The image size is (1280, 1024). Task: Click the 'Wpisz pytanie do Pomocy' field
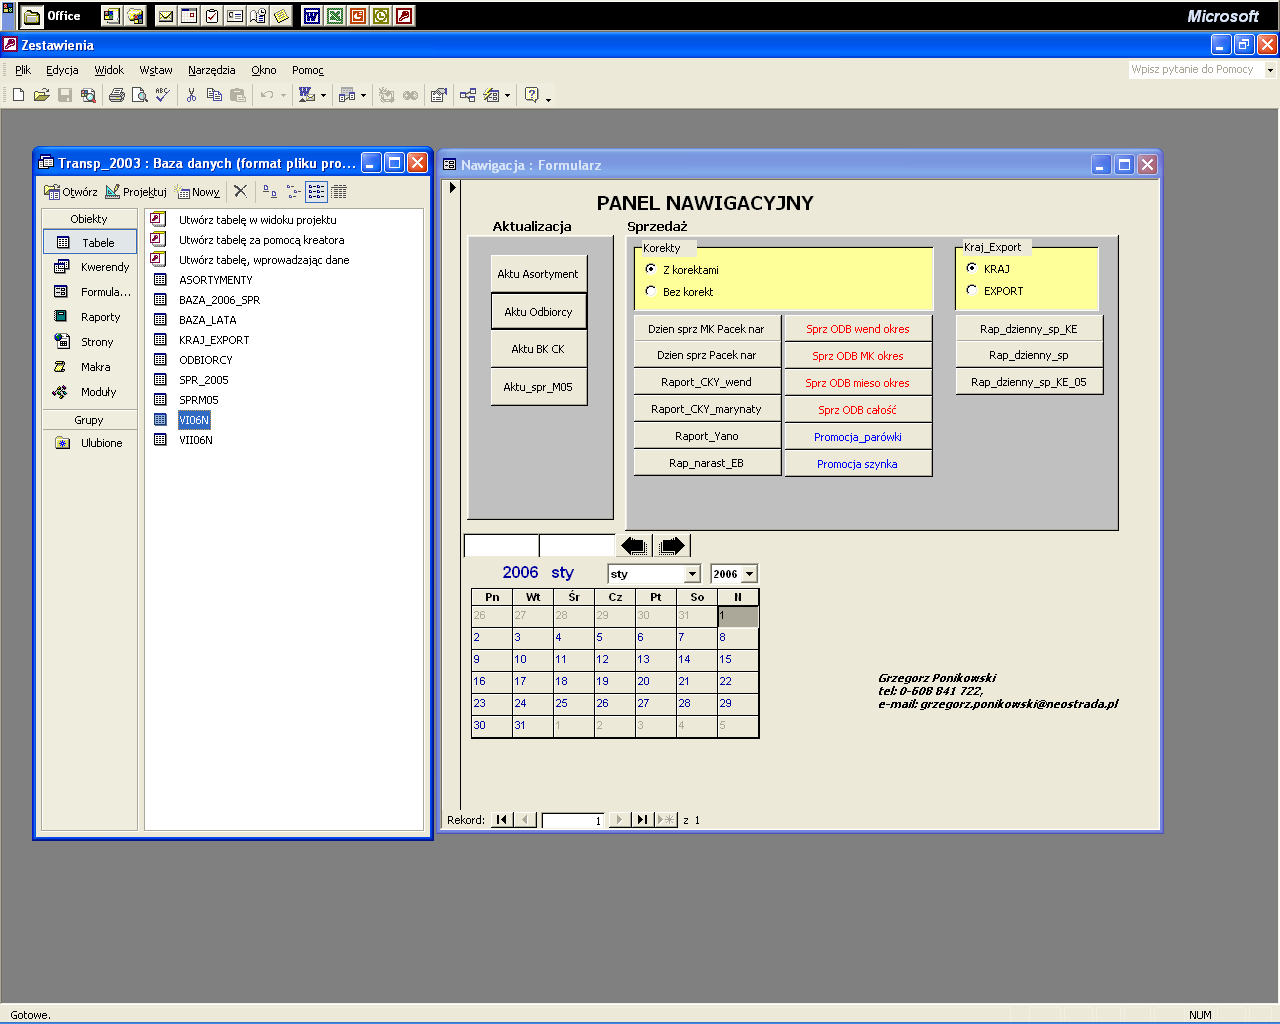tap(1196, 70)
